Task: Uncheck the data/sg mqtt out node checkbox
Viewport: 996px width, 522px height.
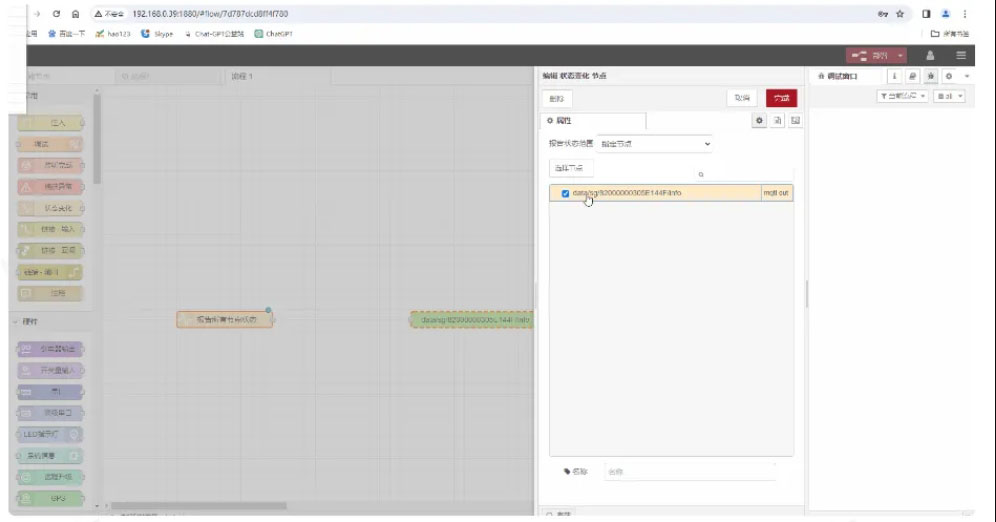Action: [x=565, y=193]
